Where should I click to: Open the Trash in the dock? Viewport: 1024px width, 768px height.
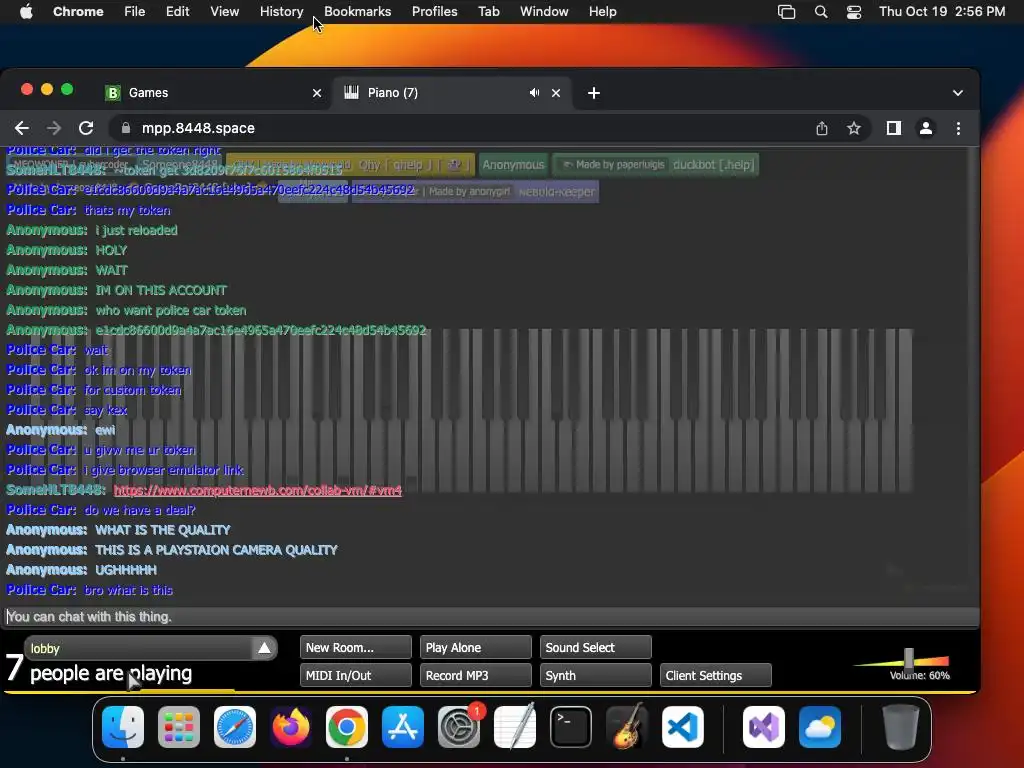click(x=901, y=726)
